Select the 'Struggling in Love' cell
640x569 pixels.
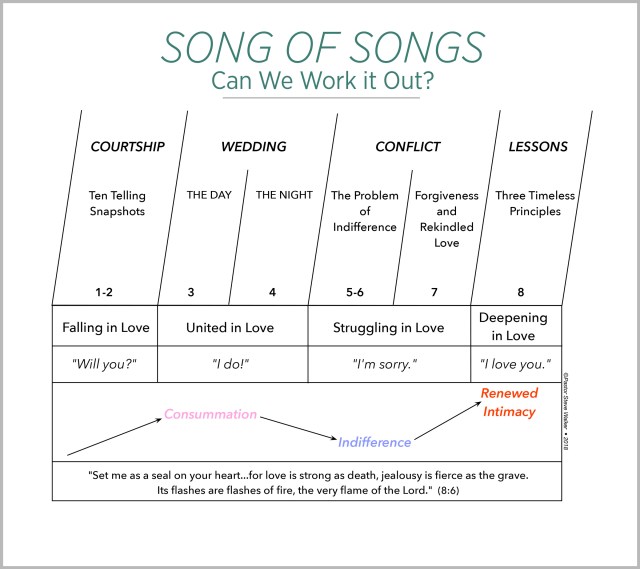tap(388, 327)
